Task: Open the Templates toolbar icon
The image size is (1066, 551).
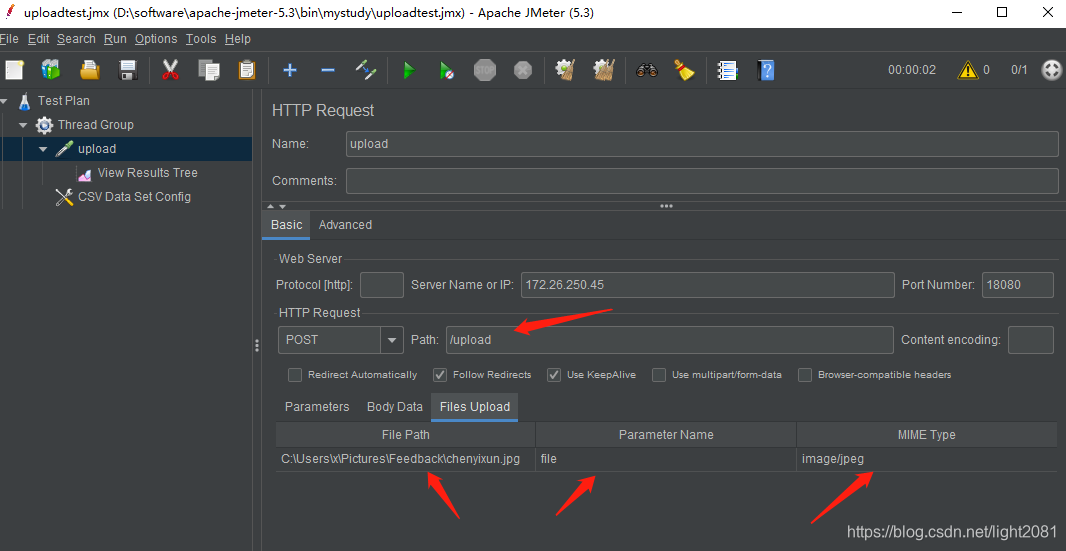Action: pos(51,69)
